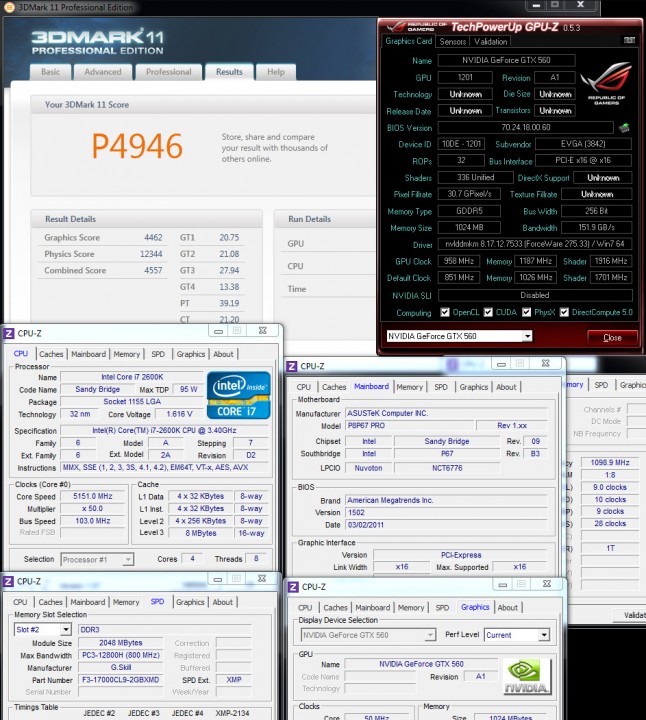646x720 pixels.
Task: Click the CPU-Z icon of the Mainboard window
Action: click(x=292, y=366)
